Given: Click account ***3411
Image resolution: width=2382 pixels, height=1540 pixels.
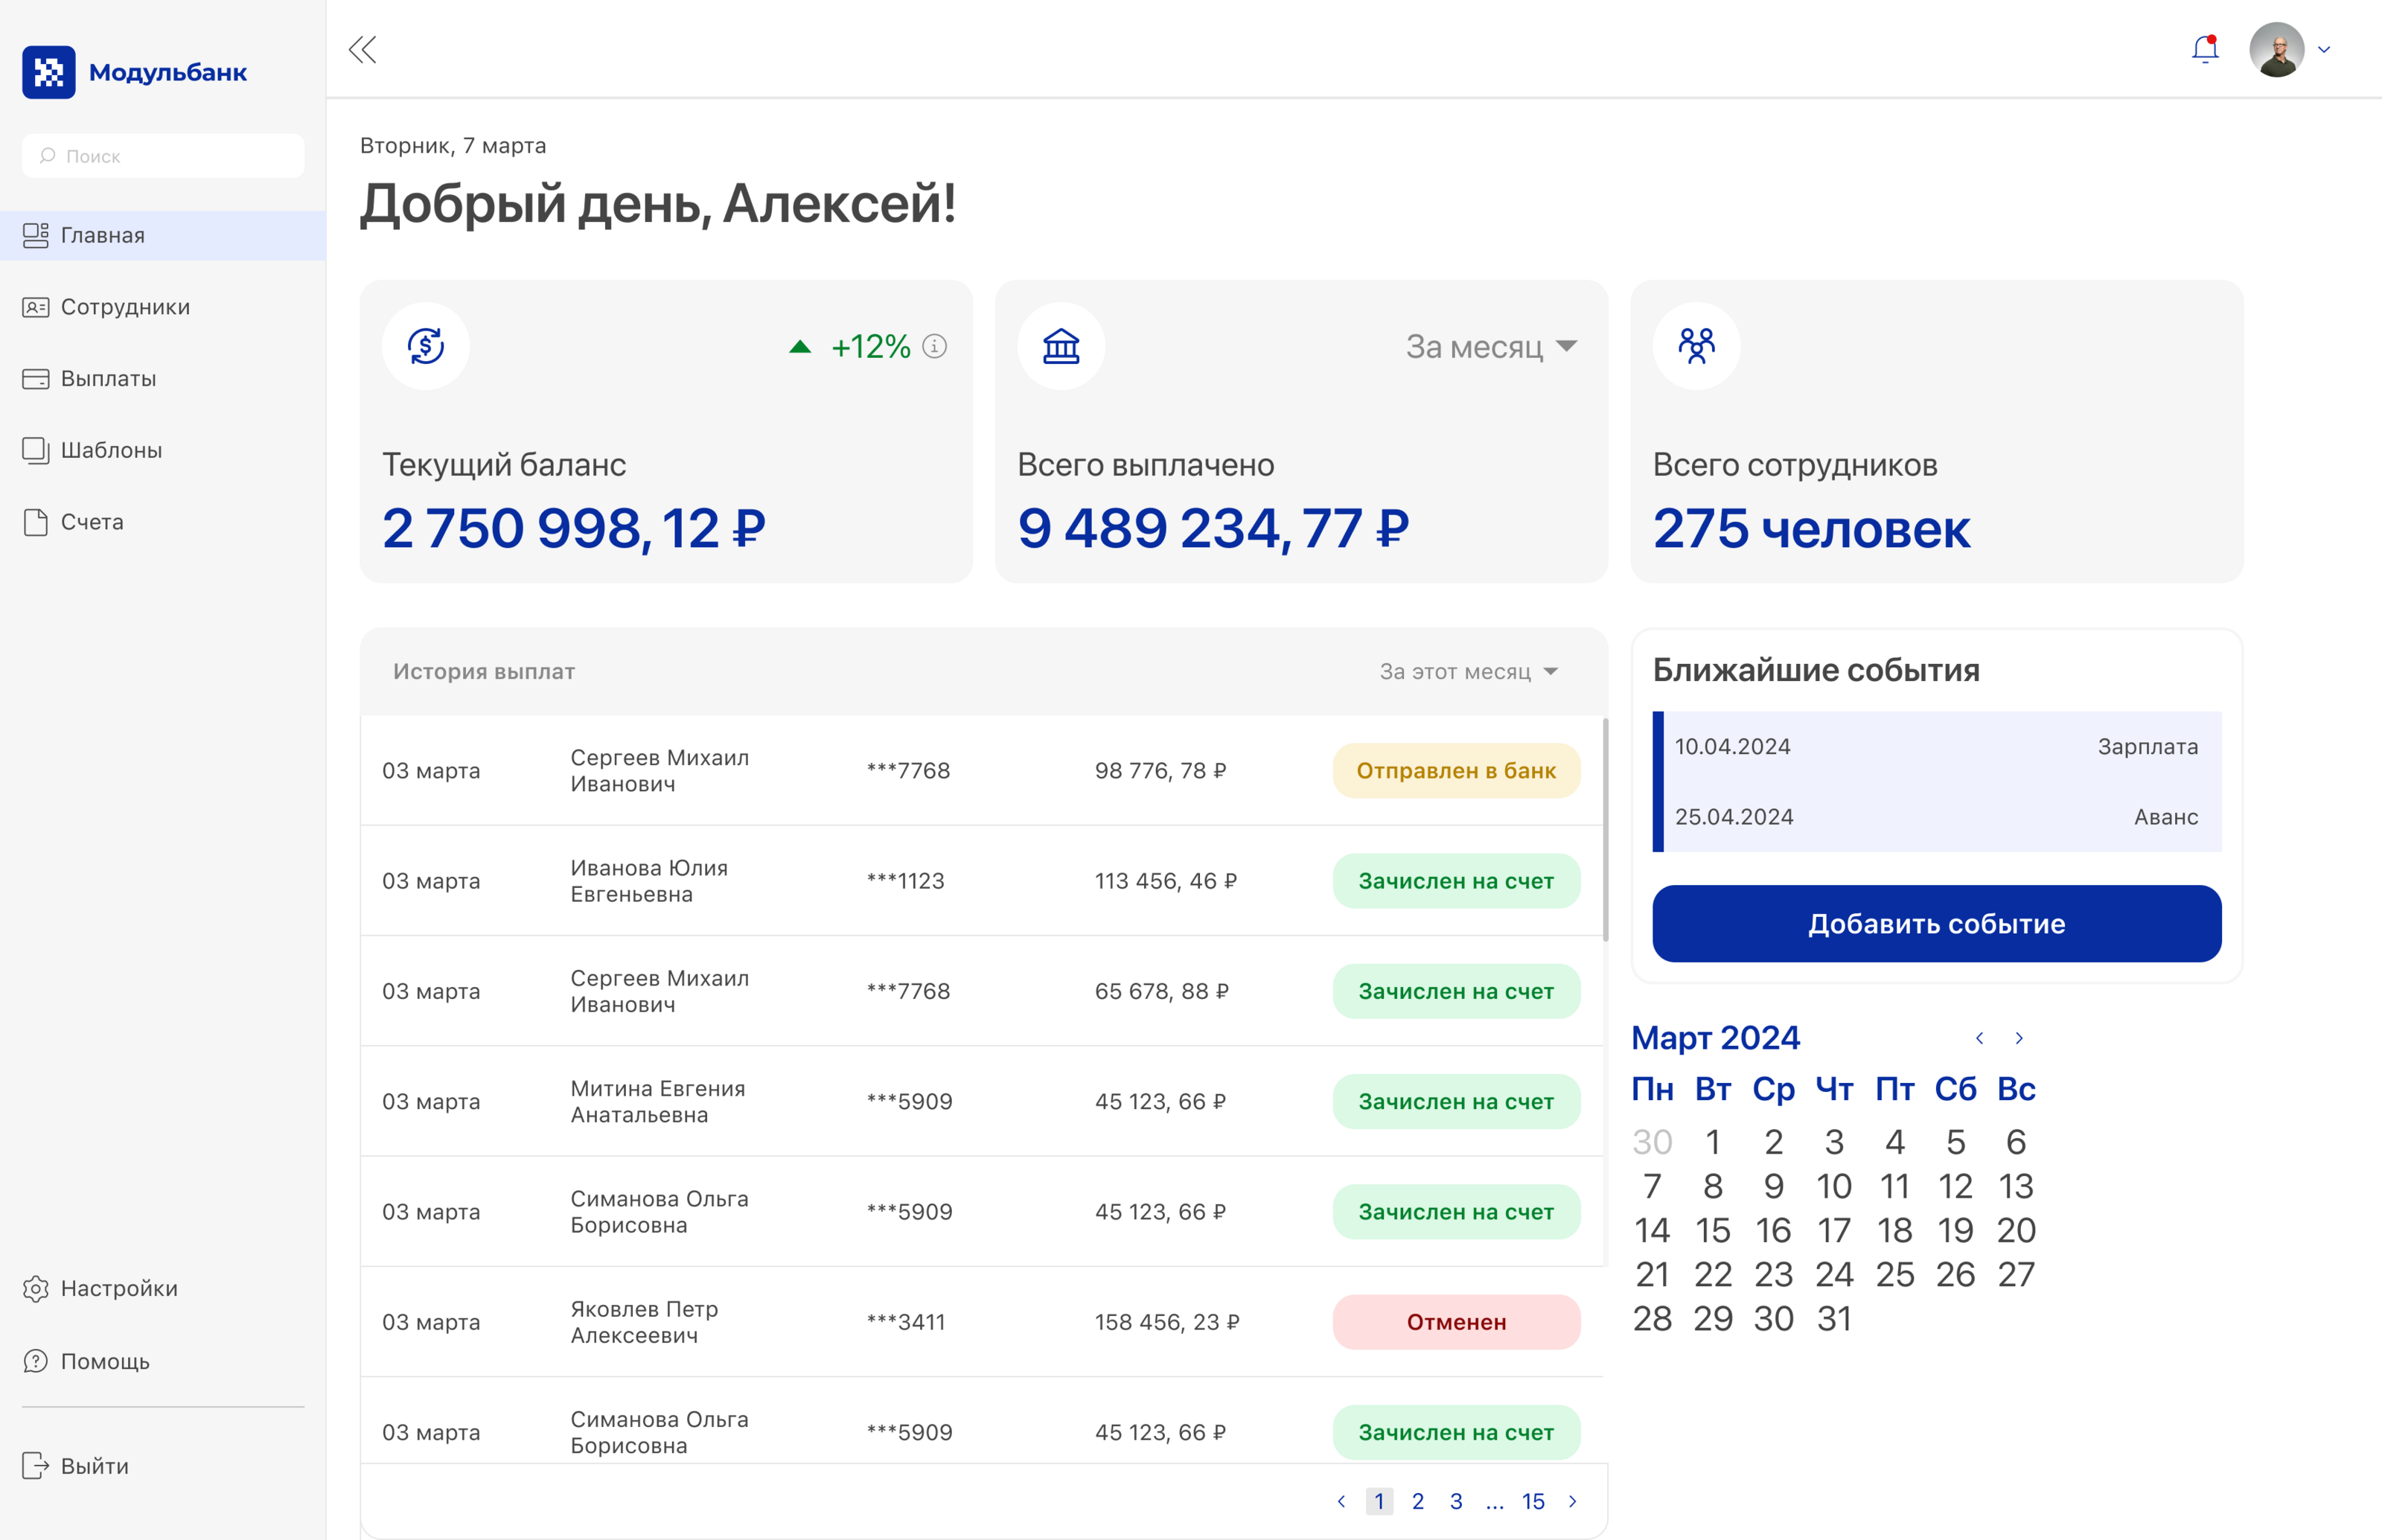Looking at the screenshot, I should tap(905, 1322).
